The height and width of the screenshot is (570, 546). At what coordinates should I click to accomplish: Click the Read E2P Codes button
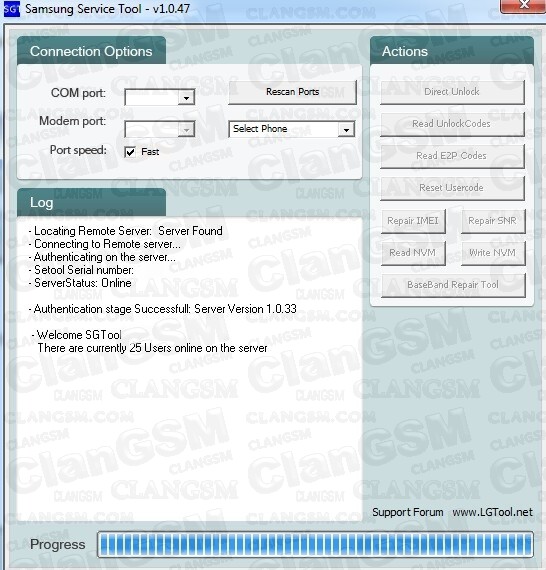(452, 156)
